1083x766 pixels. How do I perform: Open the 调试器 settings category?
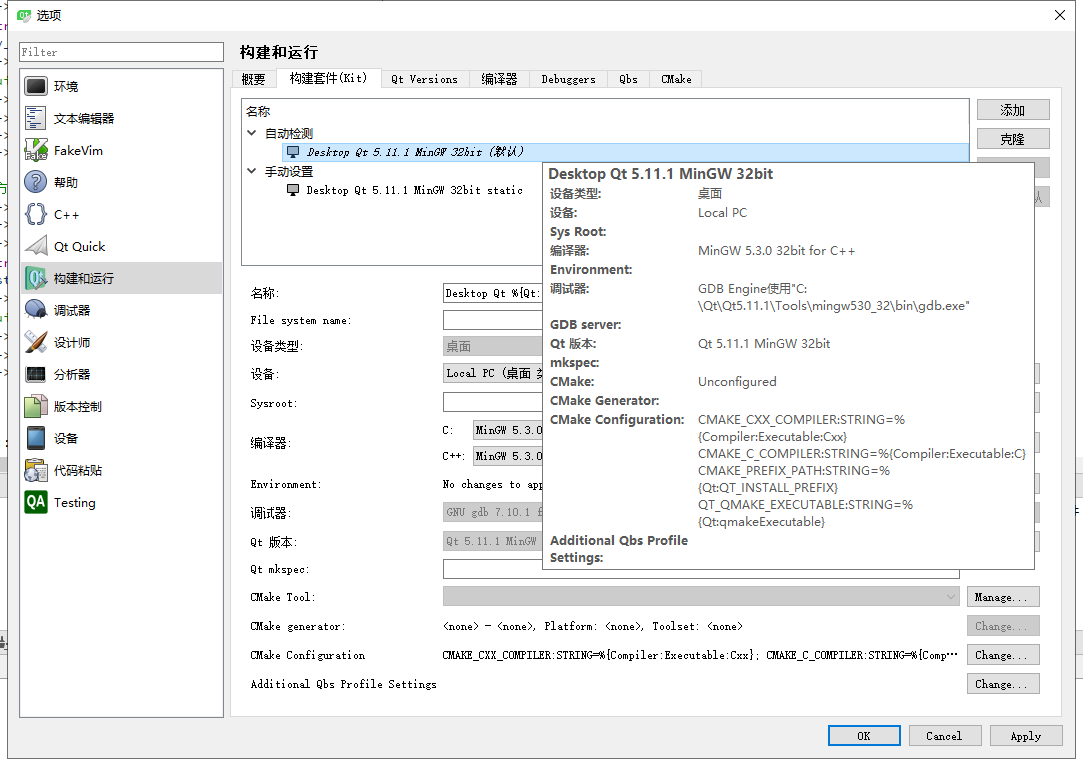click(121, 310)
